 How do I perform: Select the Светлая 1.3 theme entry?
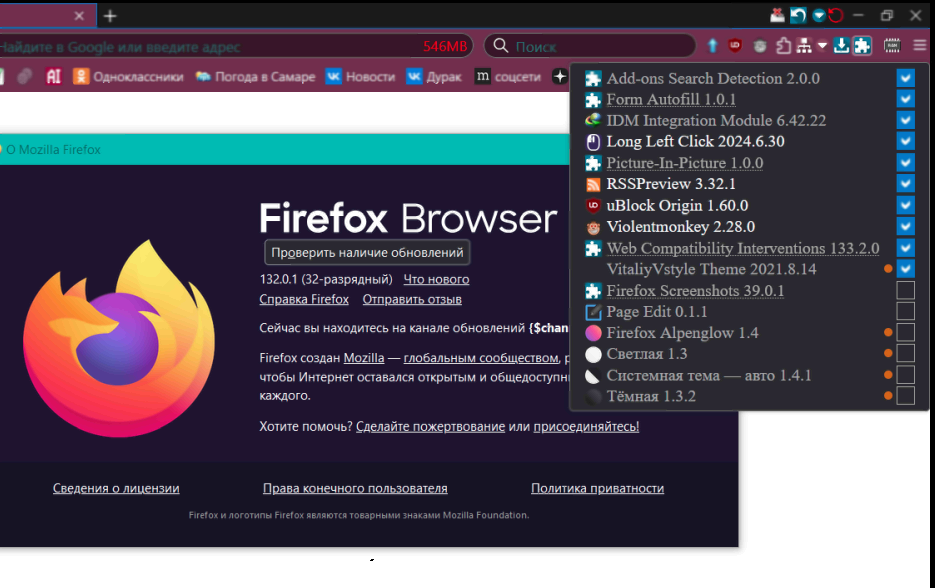point(646,354)
